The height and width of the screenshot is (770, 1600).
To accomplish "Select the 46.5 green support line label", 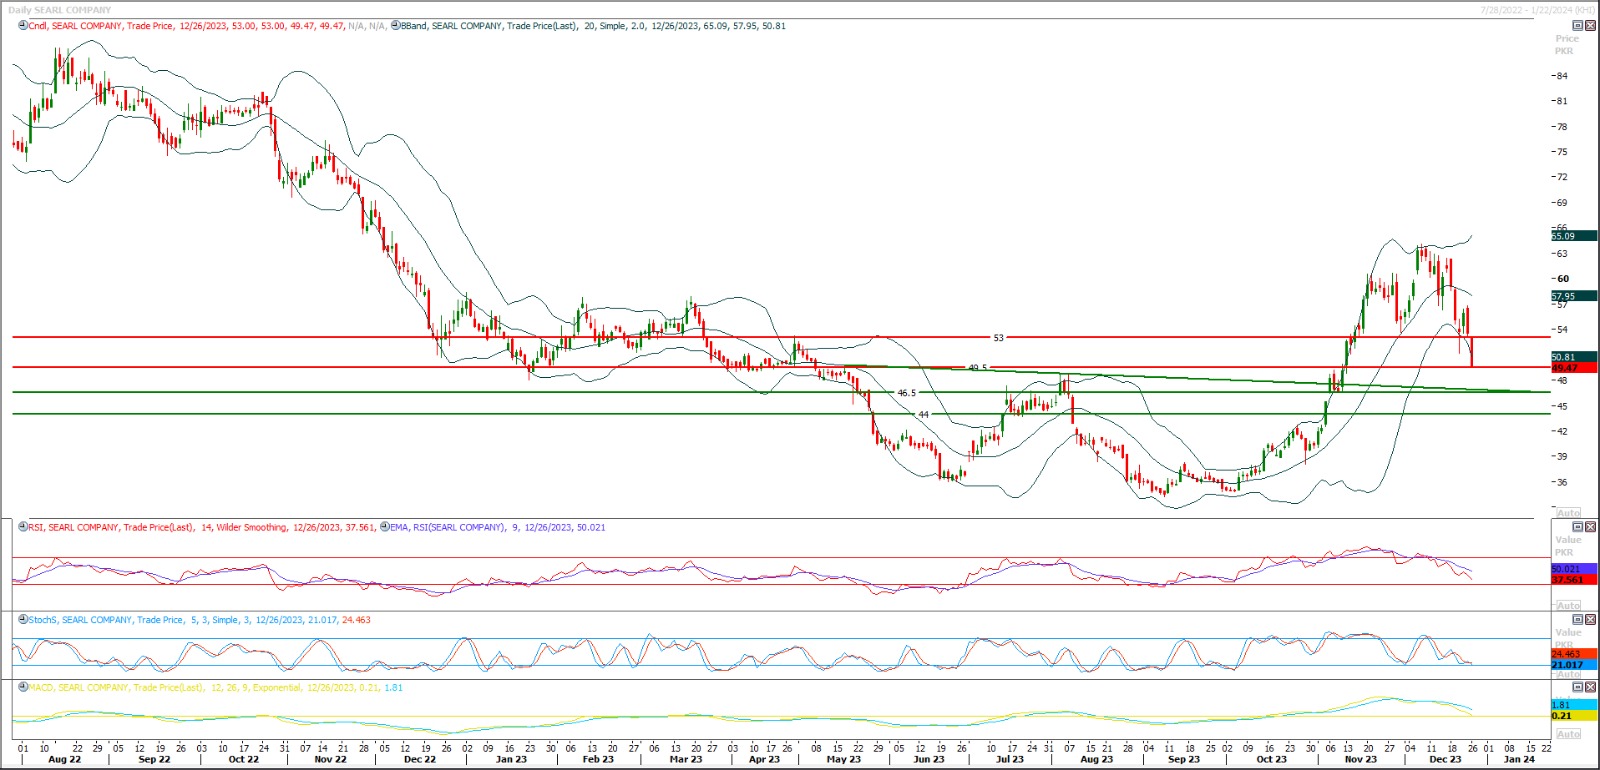I will [906, 393].
